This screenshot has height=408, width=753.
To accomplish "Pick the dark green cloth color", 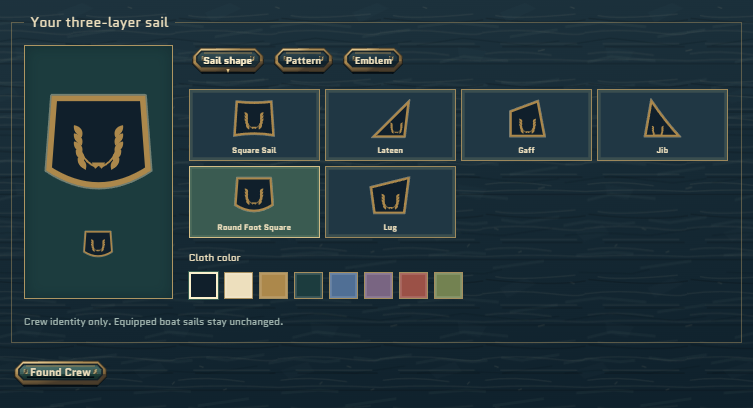I will (x=308, y=286).
